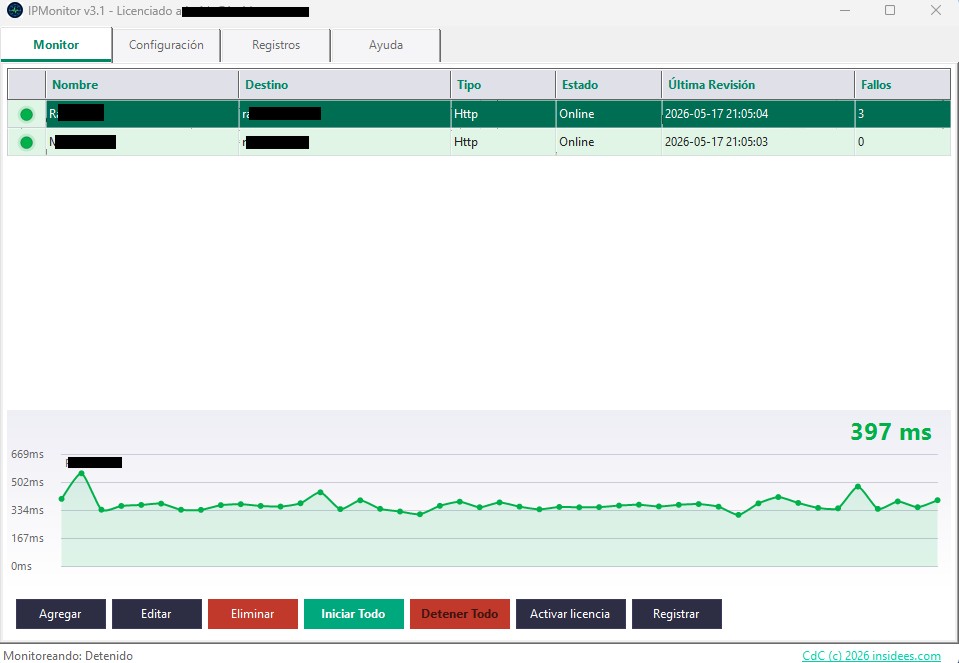The height and width of the screenshot is (663, 959).
Task: Click the IPMonitor app icon in title bar
Action: [15, 10]
